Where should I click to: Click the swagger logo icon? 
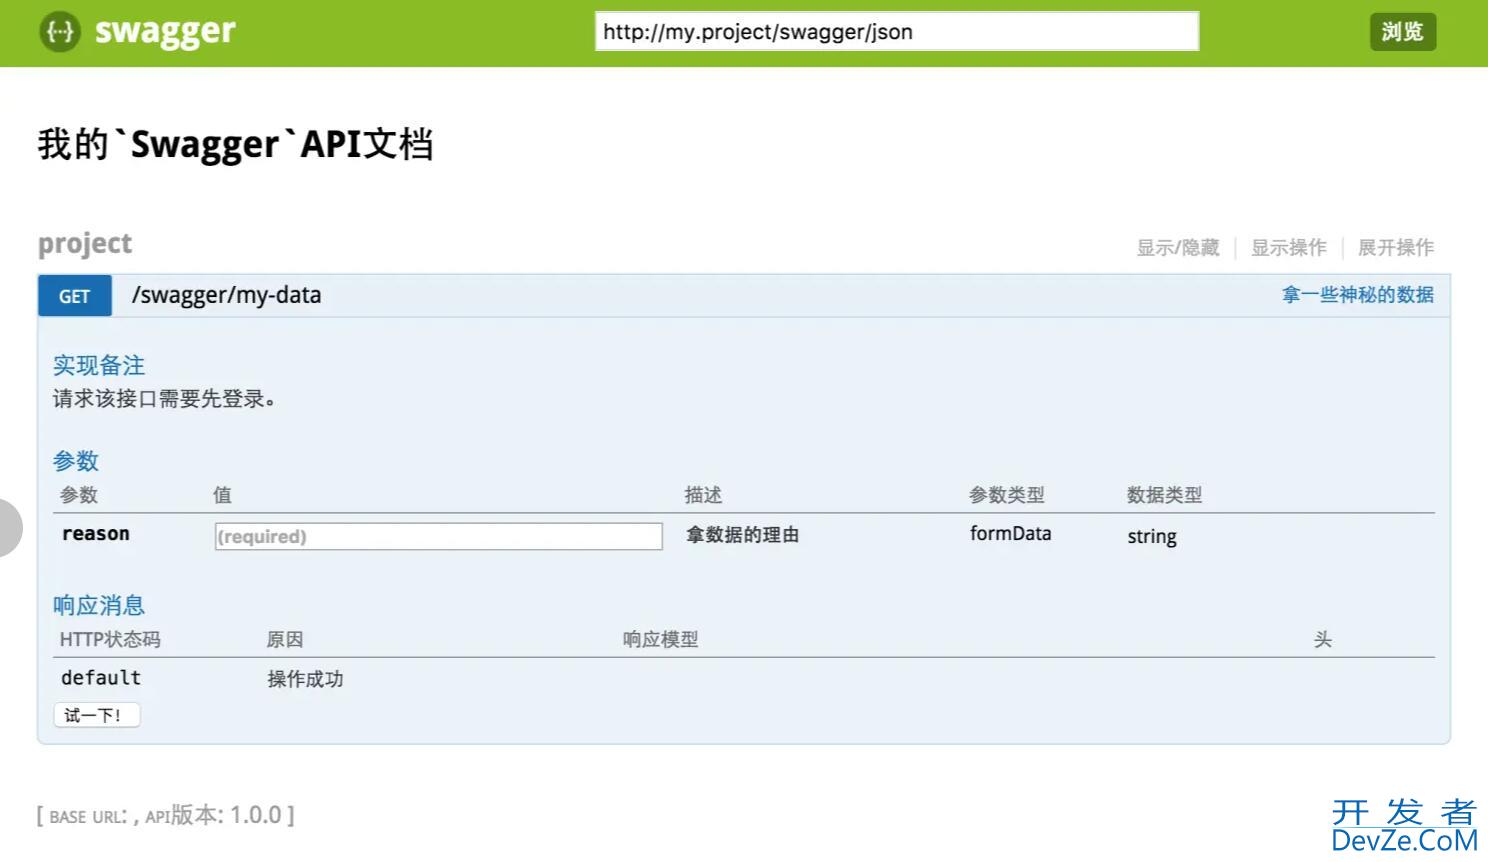tap(59, 32)
